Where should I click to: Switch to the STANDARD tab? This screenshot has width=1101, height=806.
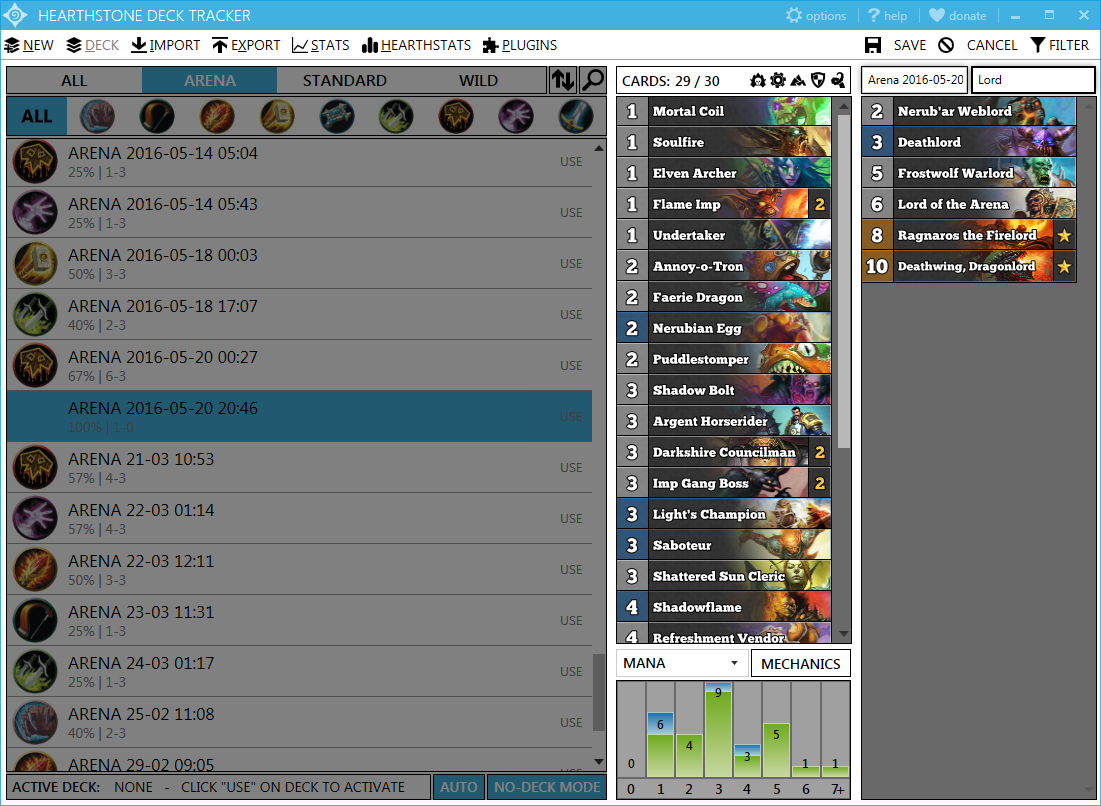click(x=344, y=80)
